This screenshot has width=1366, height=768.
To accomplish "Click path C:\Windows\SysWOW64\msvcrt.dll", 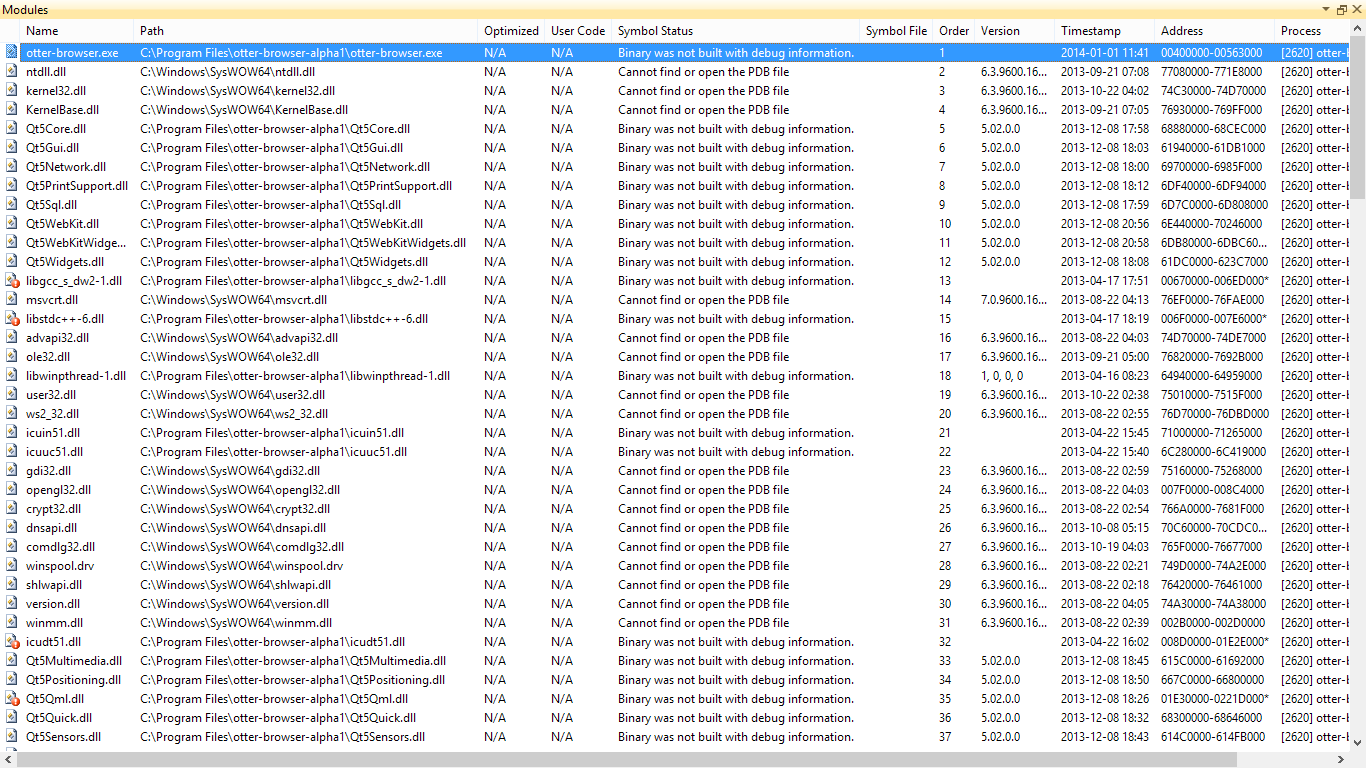I will pos(233,300).
